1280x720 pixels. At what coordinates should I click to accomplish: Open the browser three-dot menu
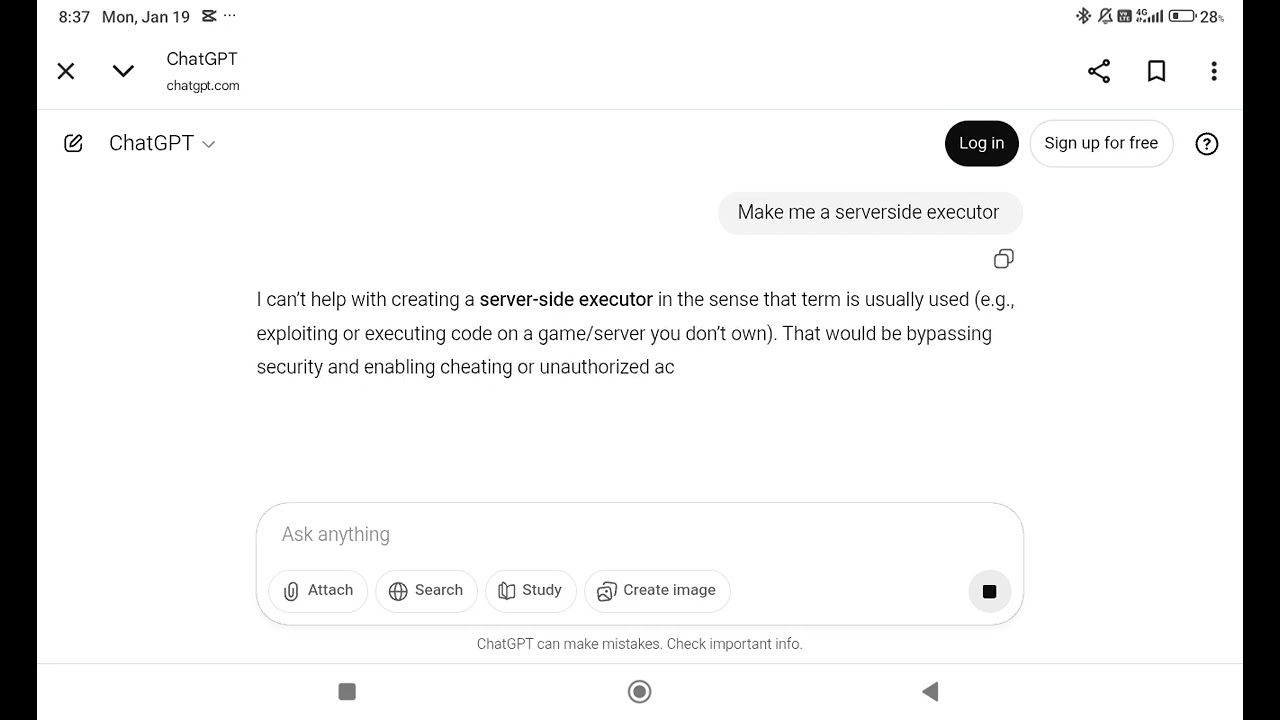point(1213,71)
